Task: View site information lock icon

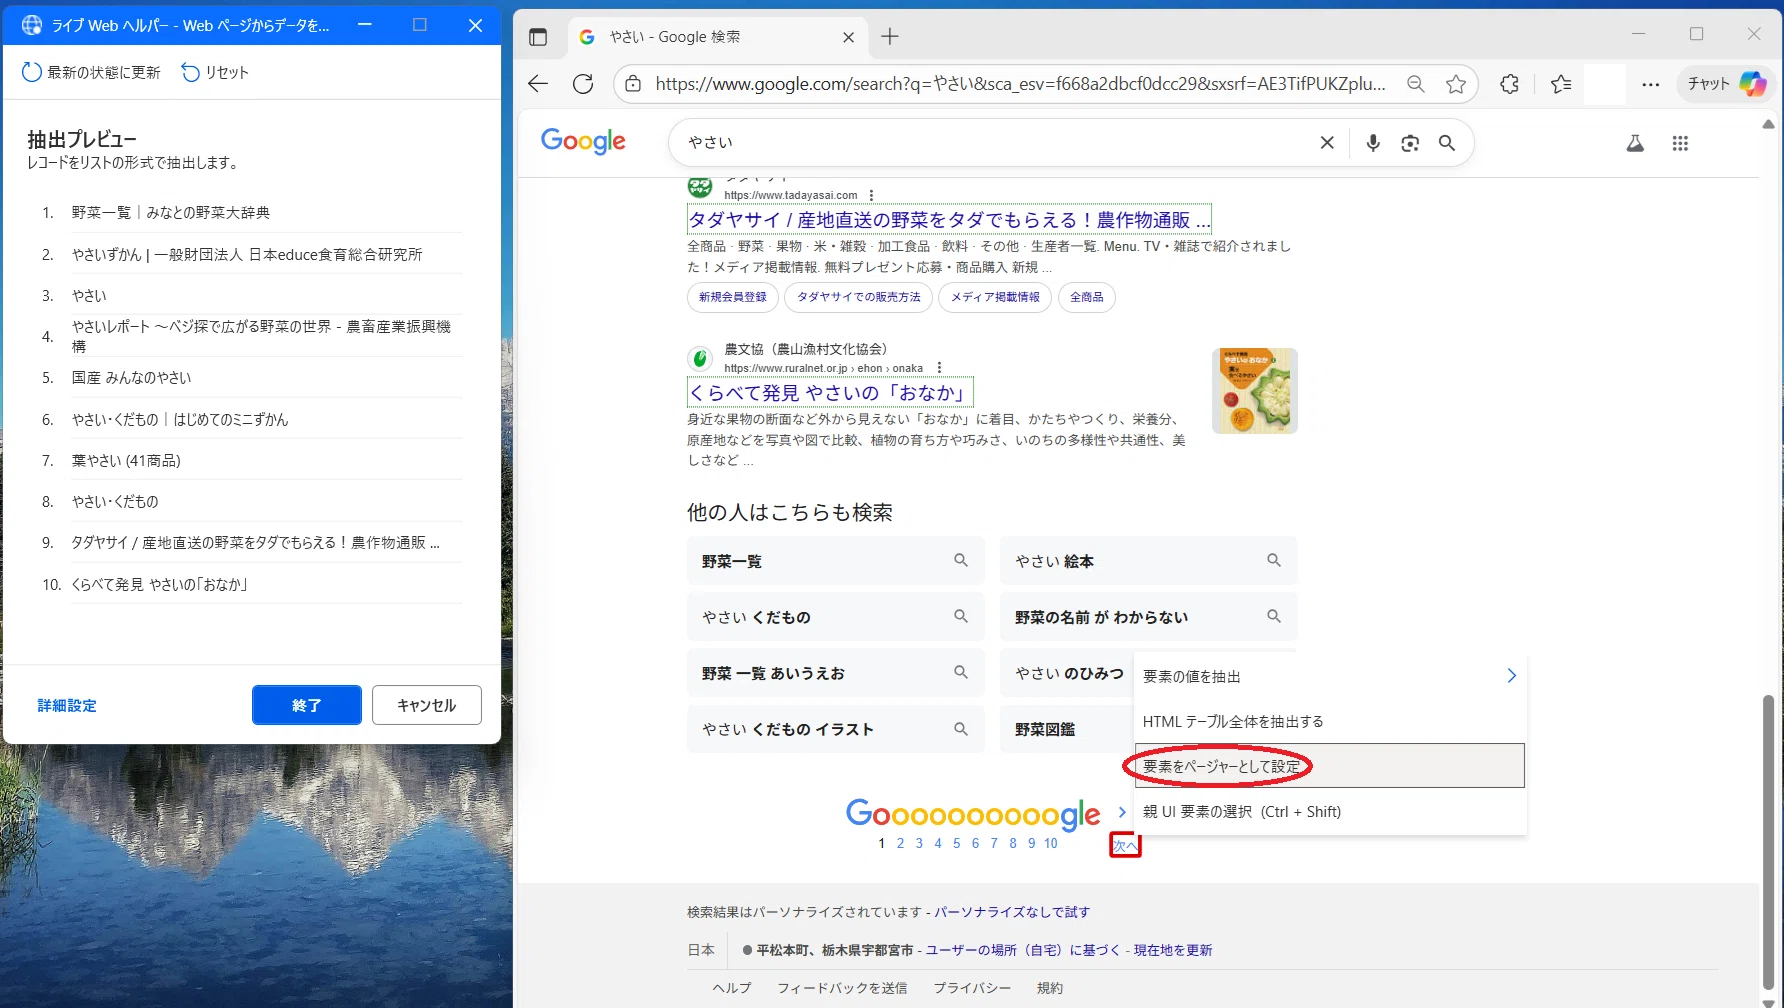Action: (x=633, y=84)
